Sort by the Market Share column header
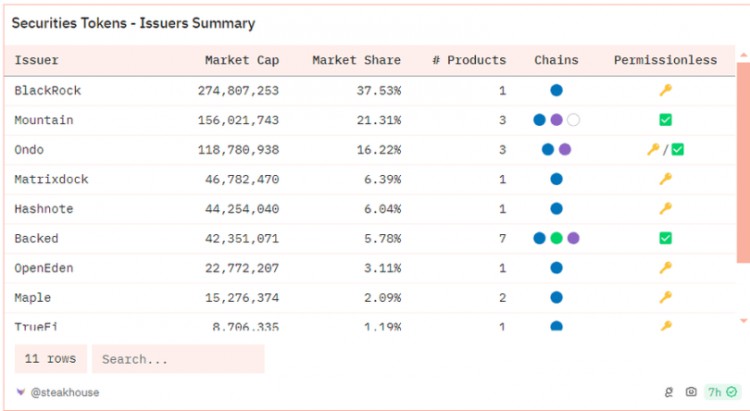This screenshot has width=750, height=411. (357, 60)
